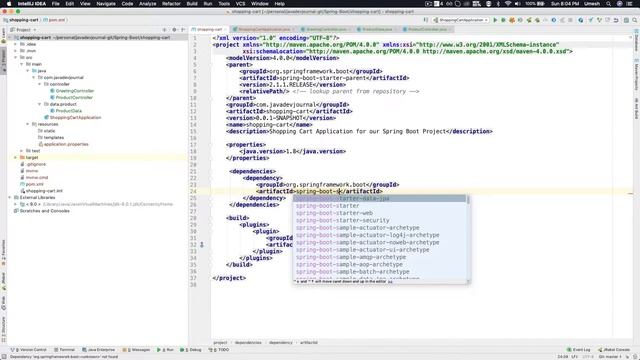Expand the target folder
This screenshot has height=360, width=640.
[x=16, y=157]
